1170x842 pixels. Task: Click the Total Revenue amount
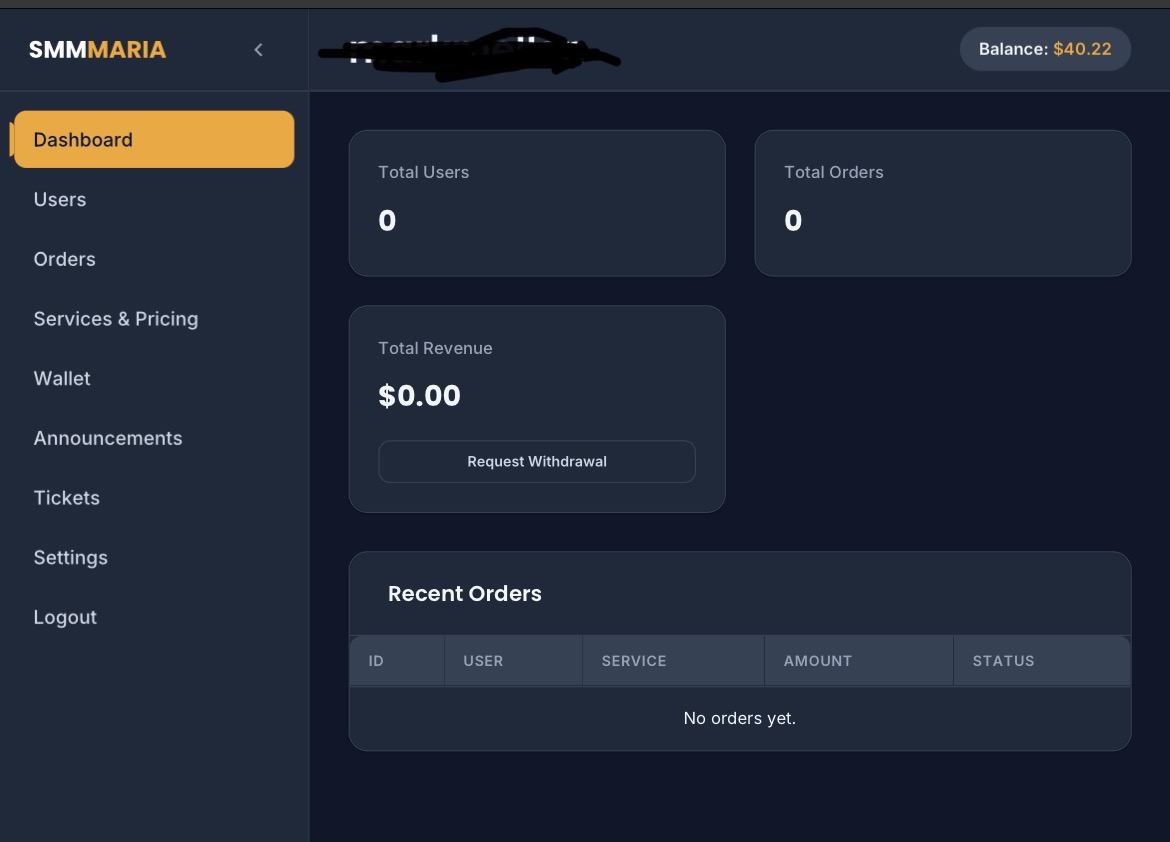[x=419, y=396]
